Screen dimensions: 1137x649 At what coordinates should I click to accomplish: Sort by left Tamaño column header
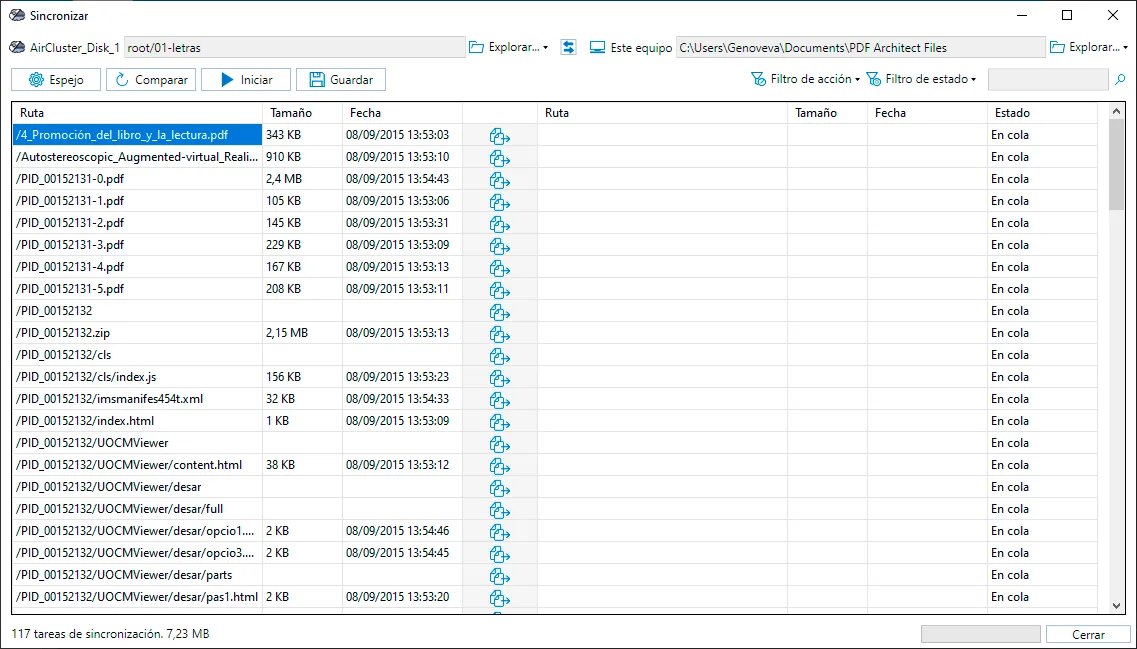[302, 113]
